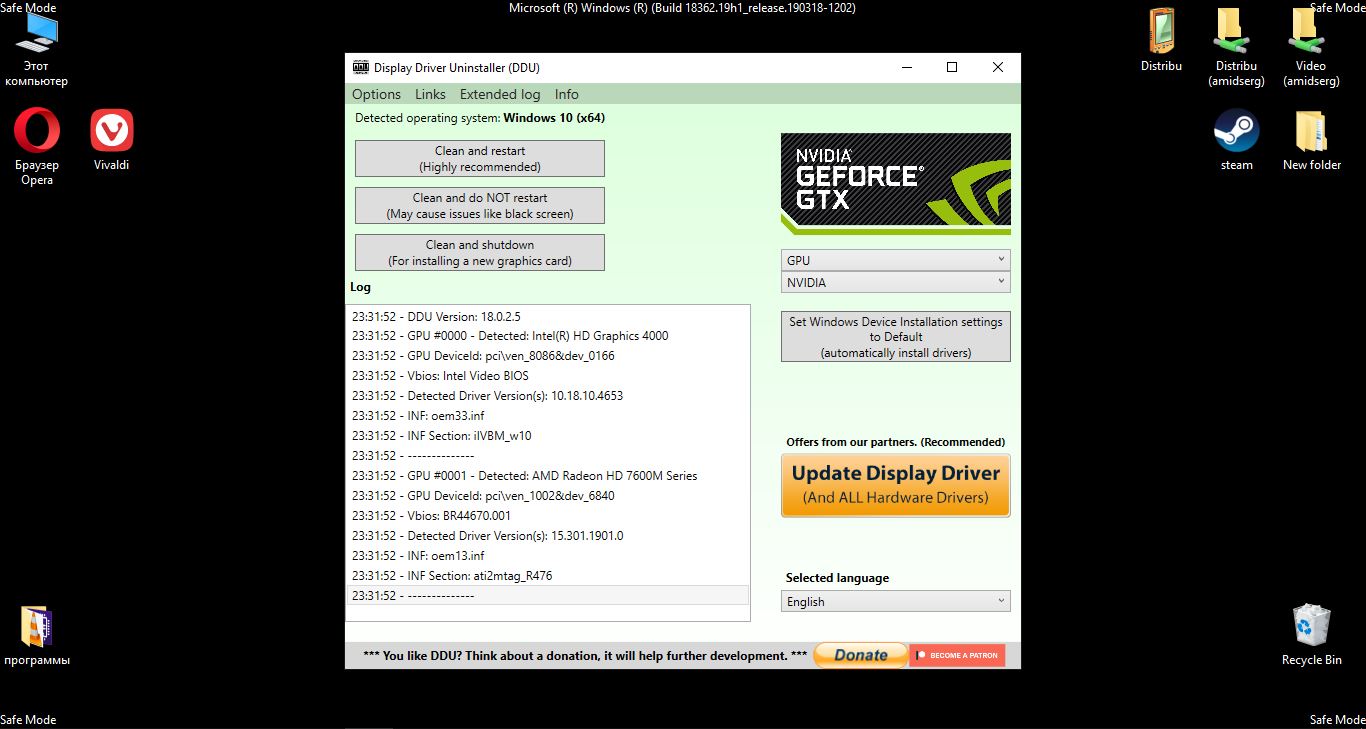
Task: Select the программы desktop icon
Action: coord(37,635)
